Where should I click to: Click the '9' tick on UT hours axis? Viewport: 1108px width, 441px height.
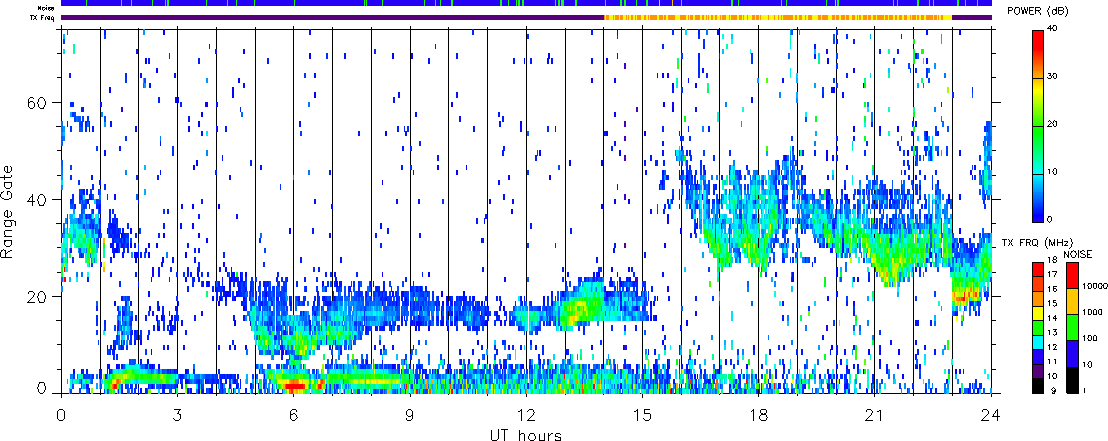410,414
